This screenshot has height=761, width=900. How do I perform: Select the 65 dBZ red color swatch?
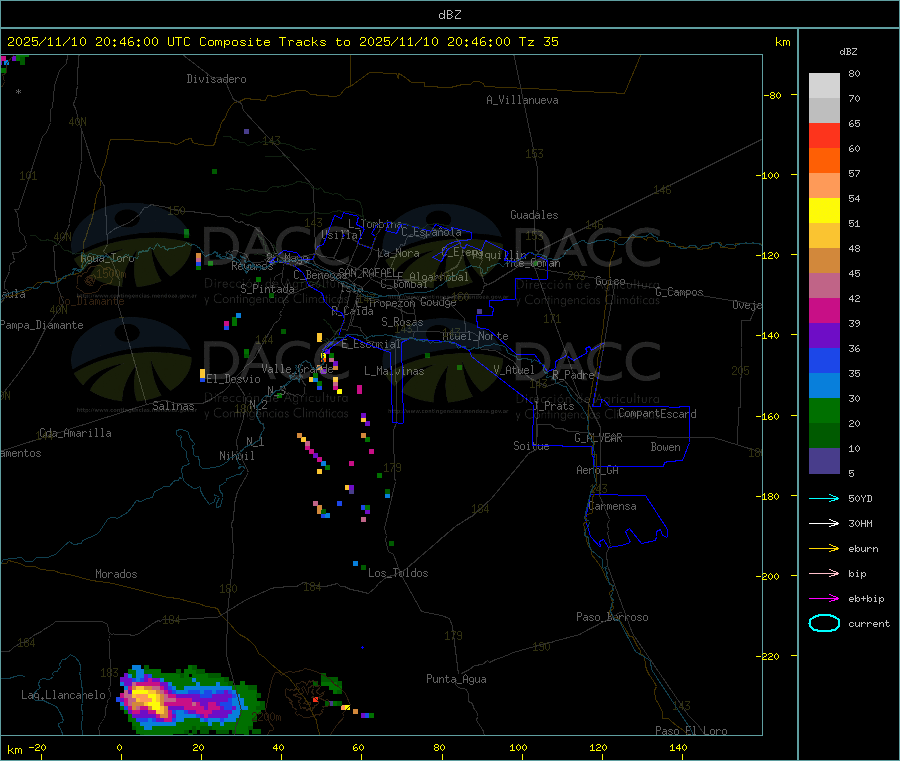point(824,135)
